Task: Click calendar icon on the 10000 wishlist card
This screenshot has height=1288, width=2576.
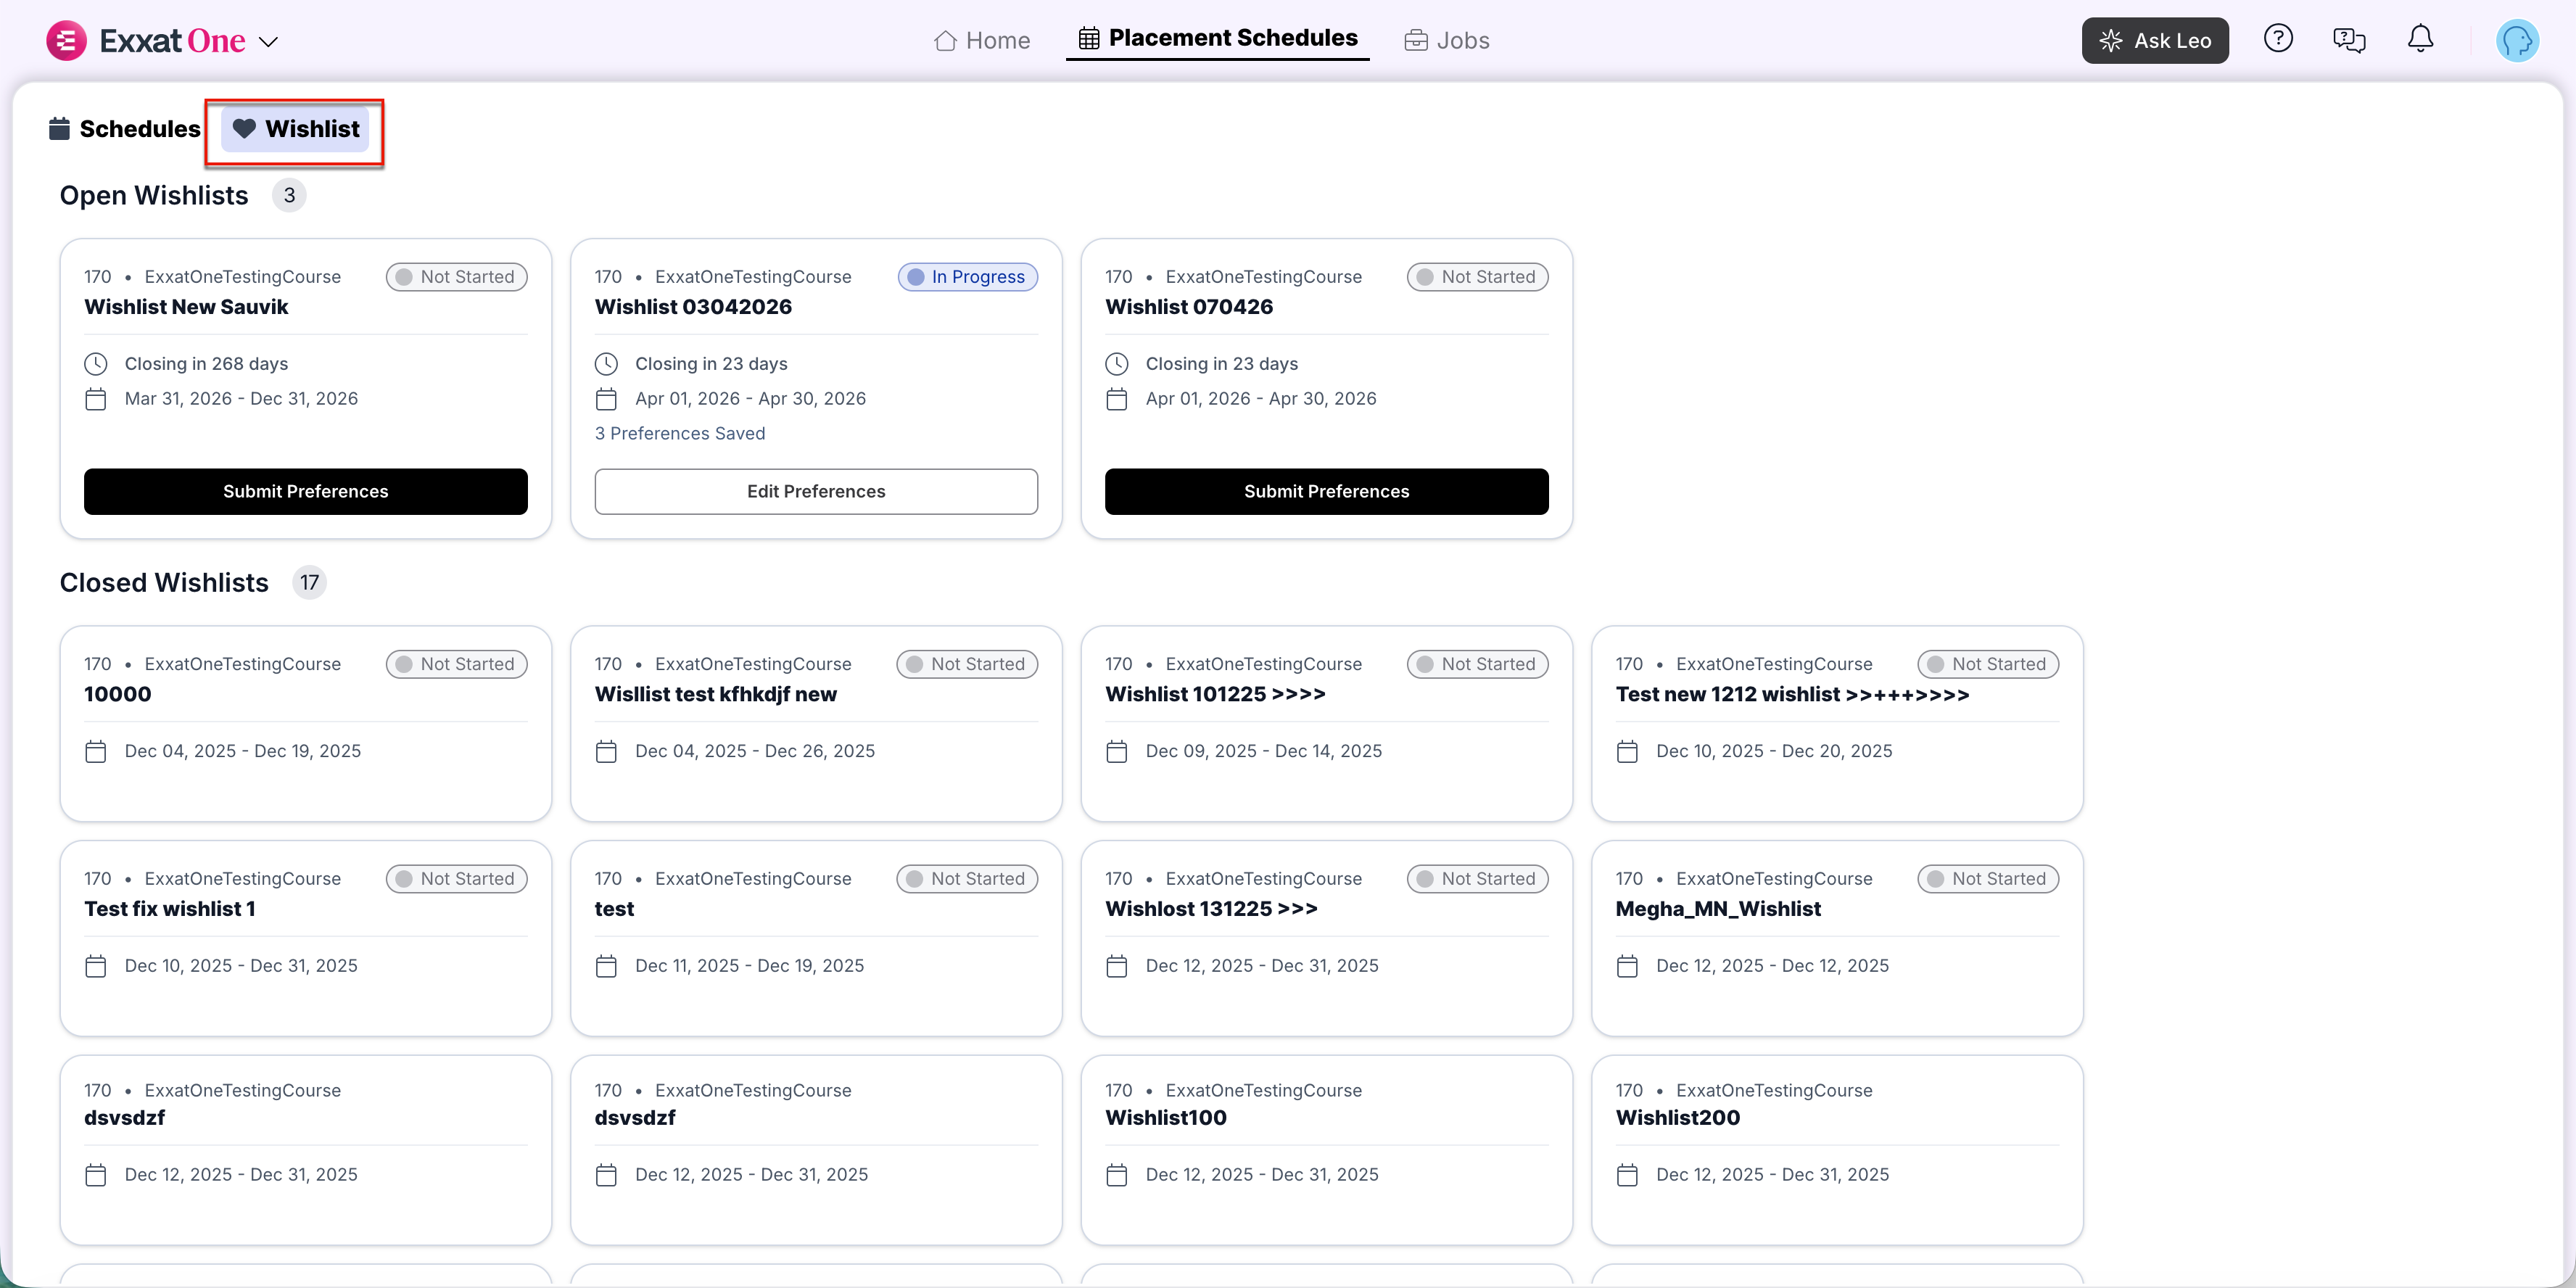Action: coord(96,751)
